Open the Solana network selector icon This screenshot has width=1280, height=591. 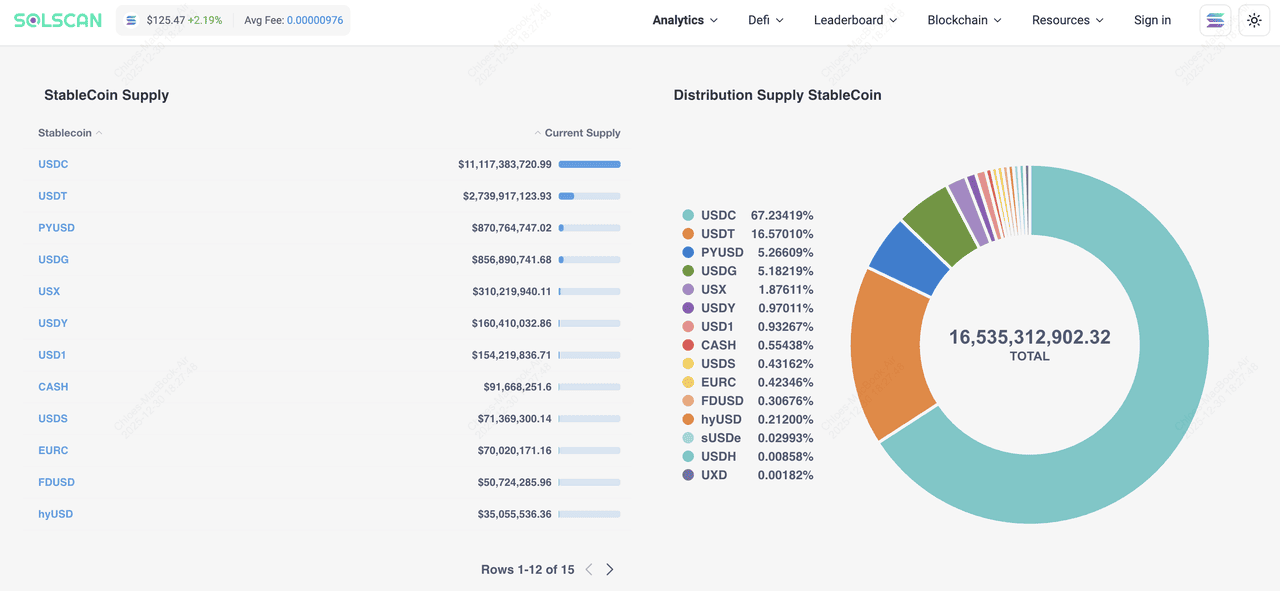point(1215,20)
